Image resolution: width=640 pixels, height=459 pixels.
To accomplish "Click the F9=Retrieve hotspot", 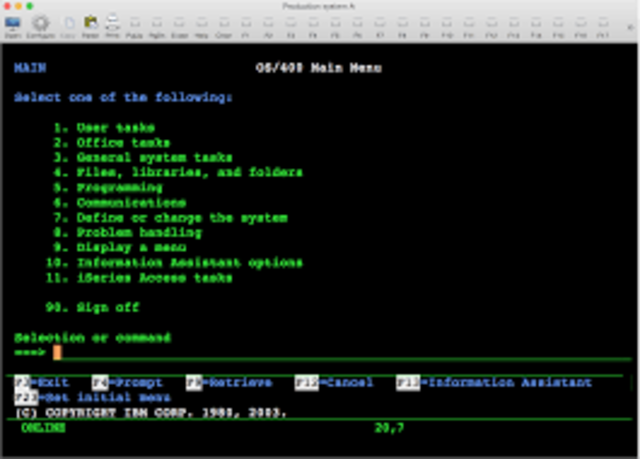I will 229,382.
